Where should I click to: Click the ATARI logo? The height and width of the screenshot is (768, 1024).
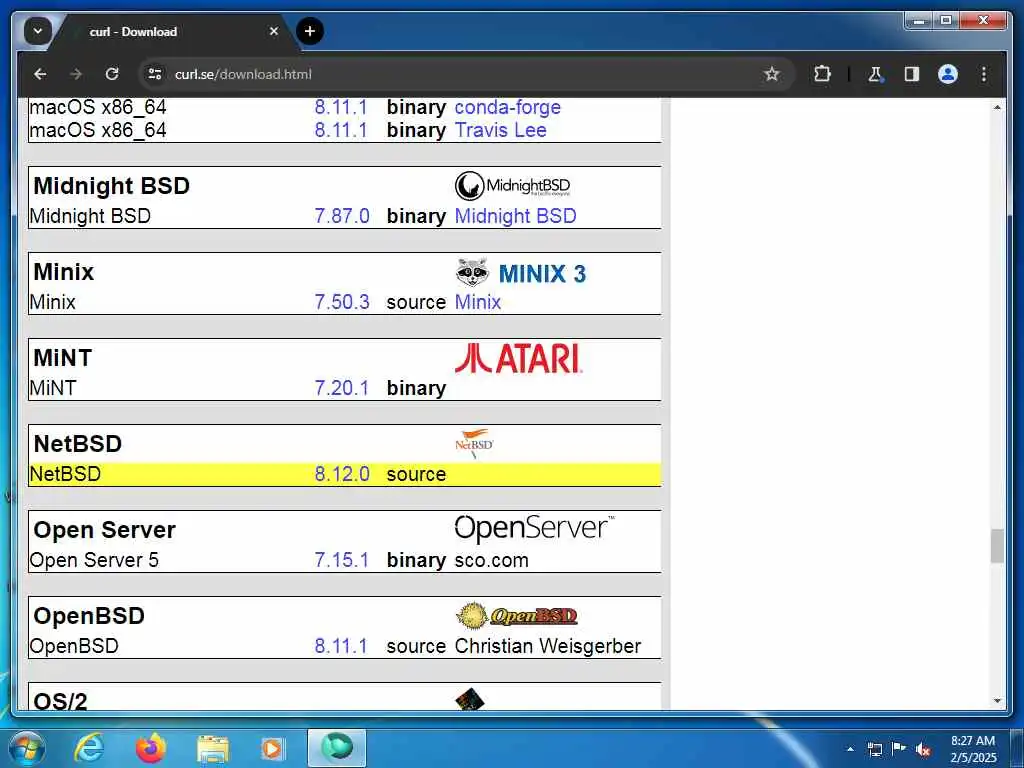click(x=519, y=359)
